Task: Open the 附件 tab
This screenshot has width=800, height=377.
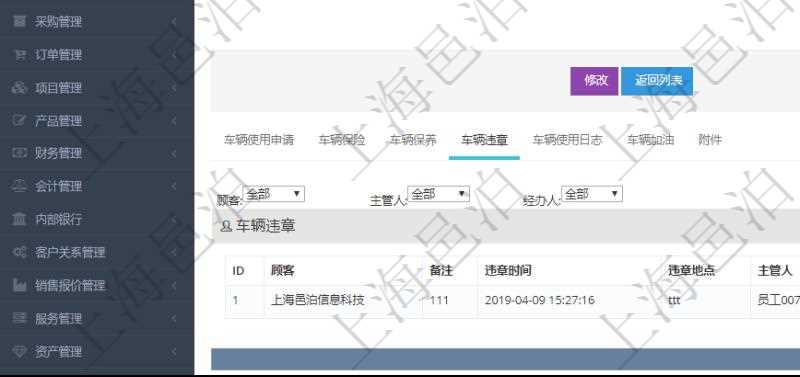Action: 710,140
